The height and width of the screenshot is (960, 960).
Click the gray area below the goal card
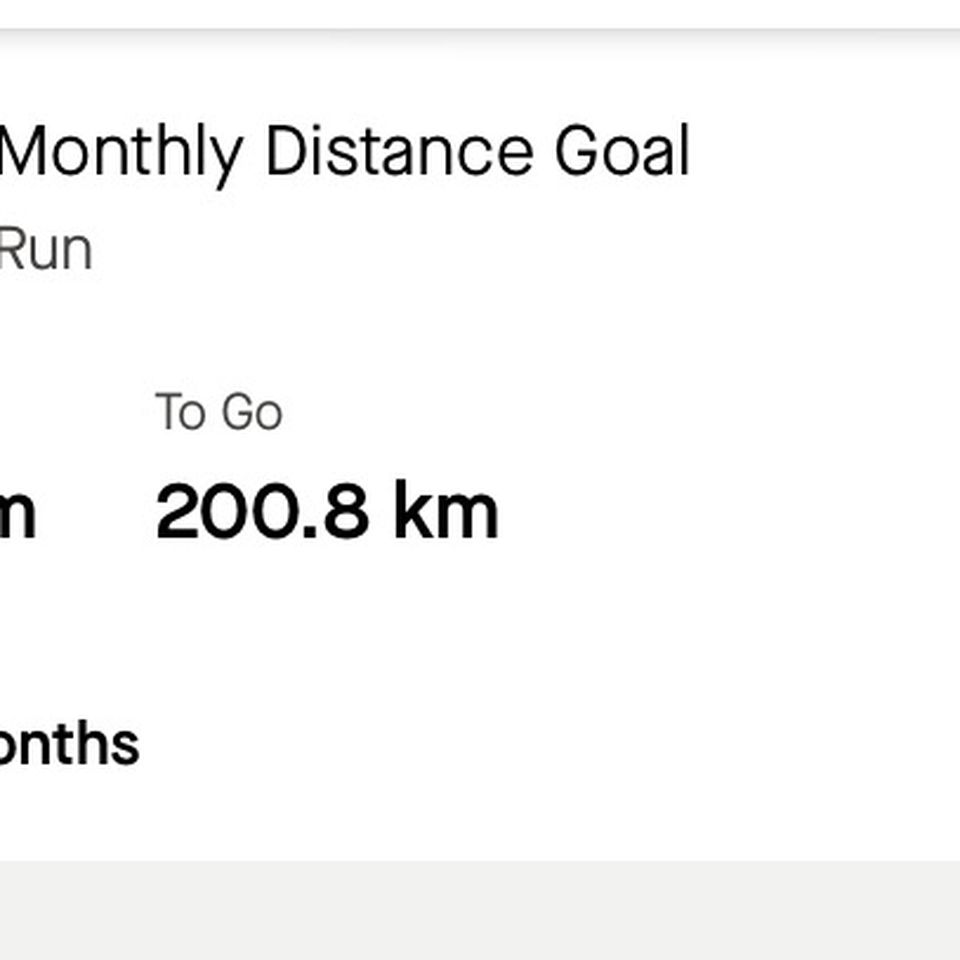tap(480, 910)
